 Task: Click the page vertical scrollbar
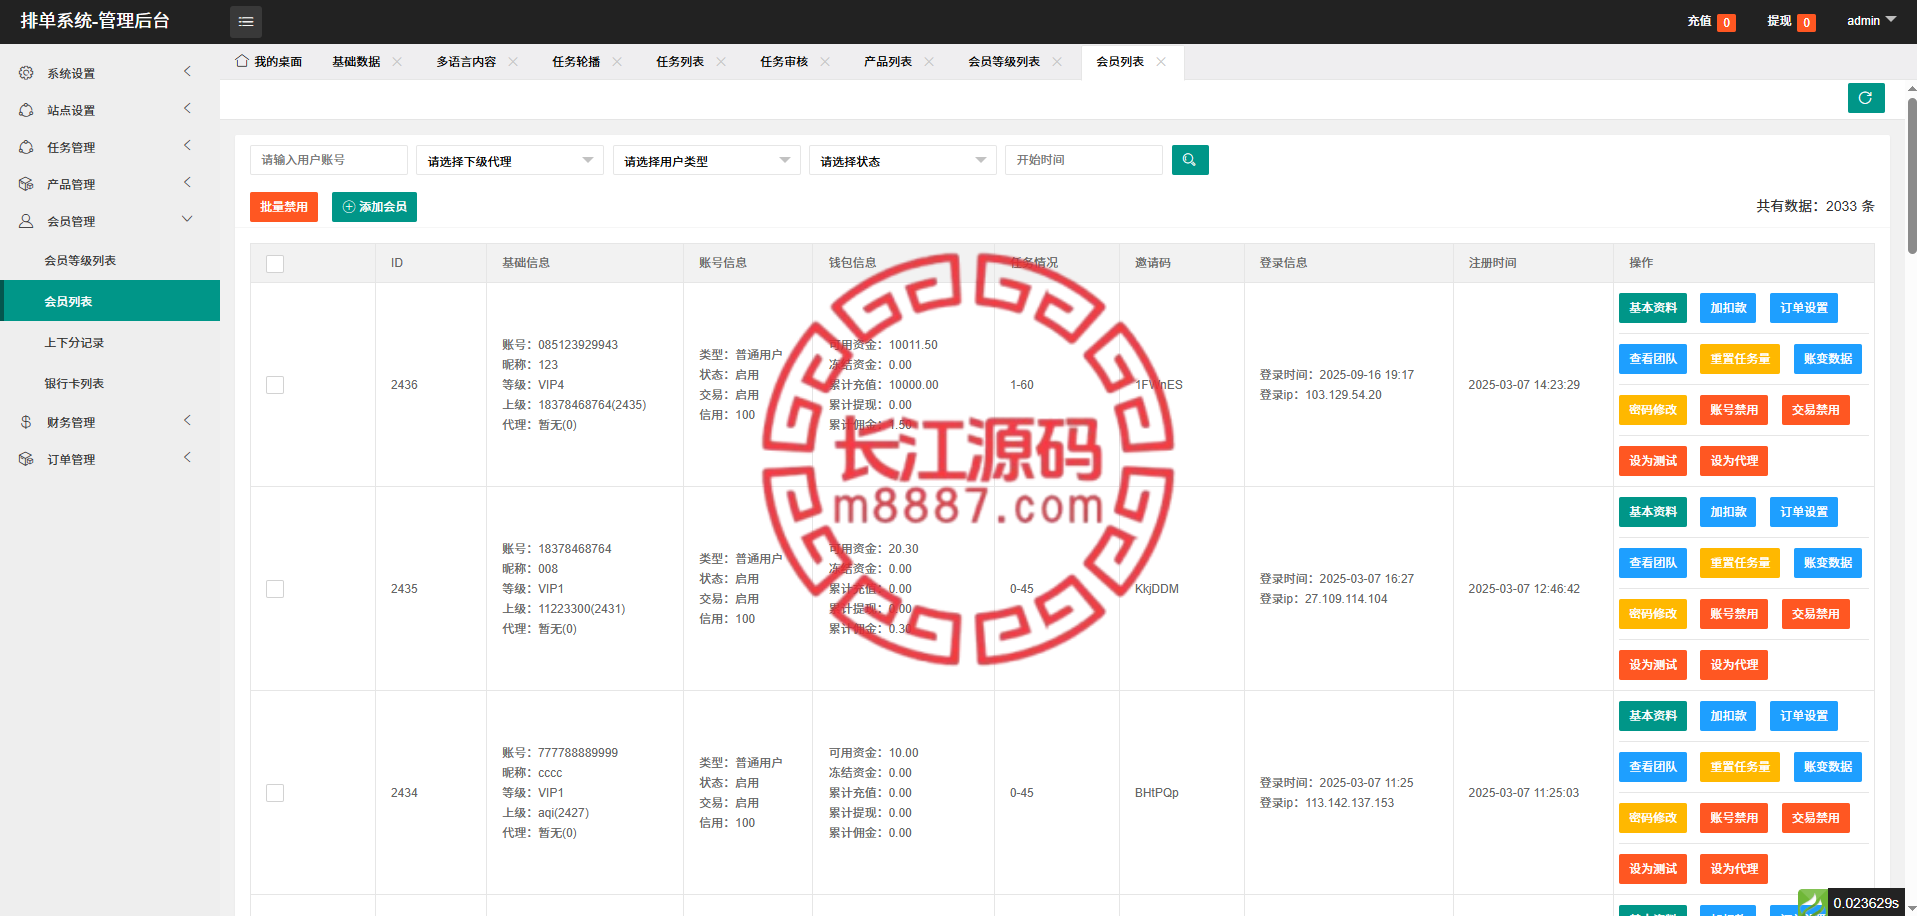1912,175
